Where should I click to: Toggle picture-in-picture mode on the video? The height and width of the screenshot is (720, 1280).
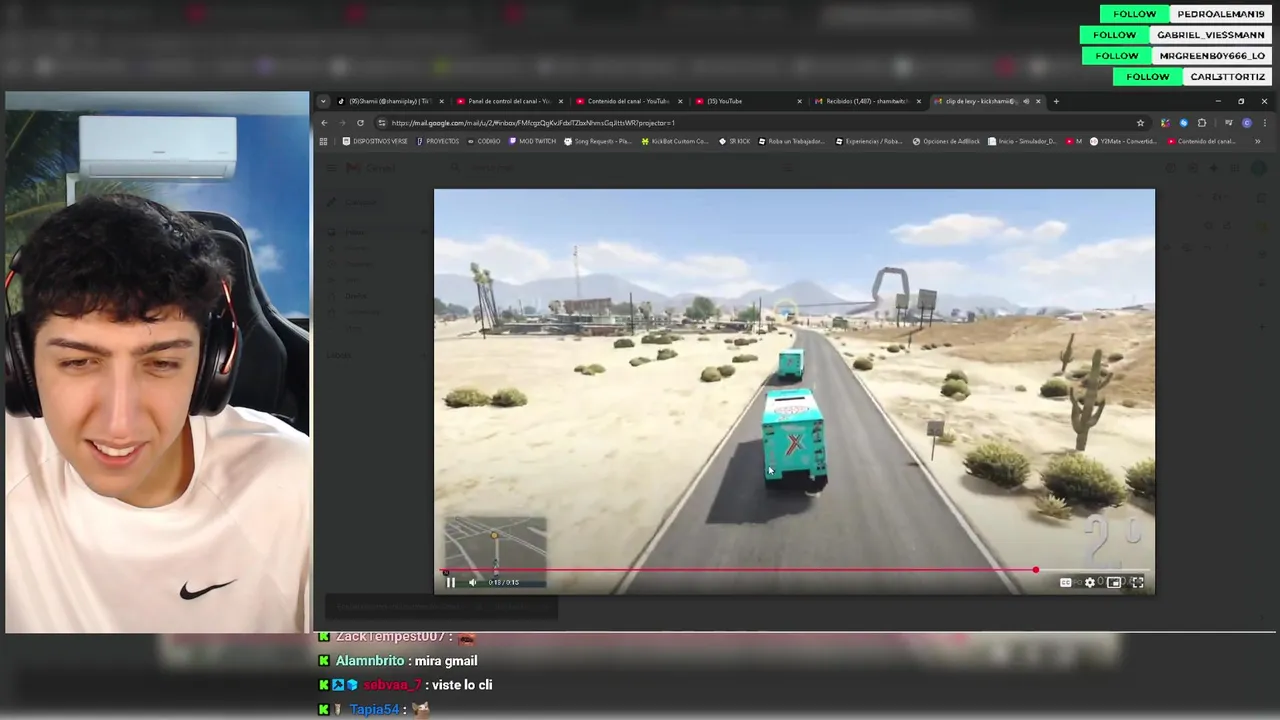click(x=1114, y=582)
